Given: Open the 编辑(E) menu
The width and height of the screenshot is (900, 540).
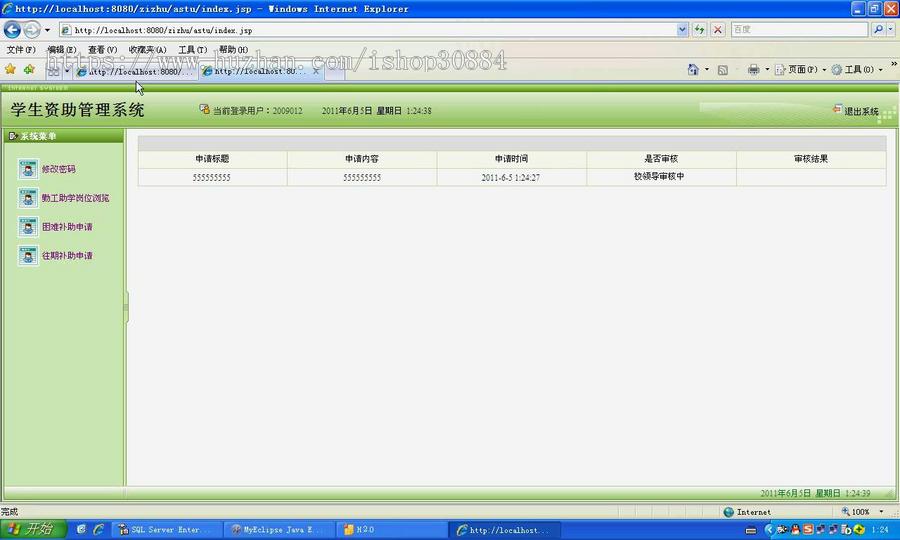Looking at the screenshot, I should pos(61,50).
